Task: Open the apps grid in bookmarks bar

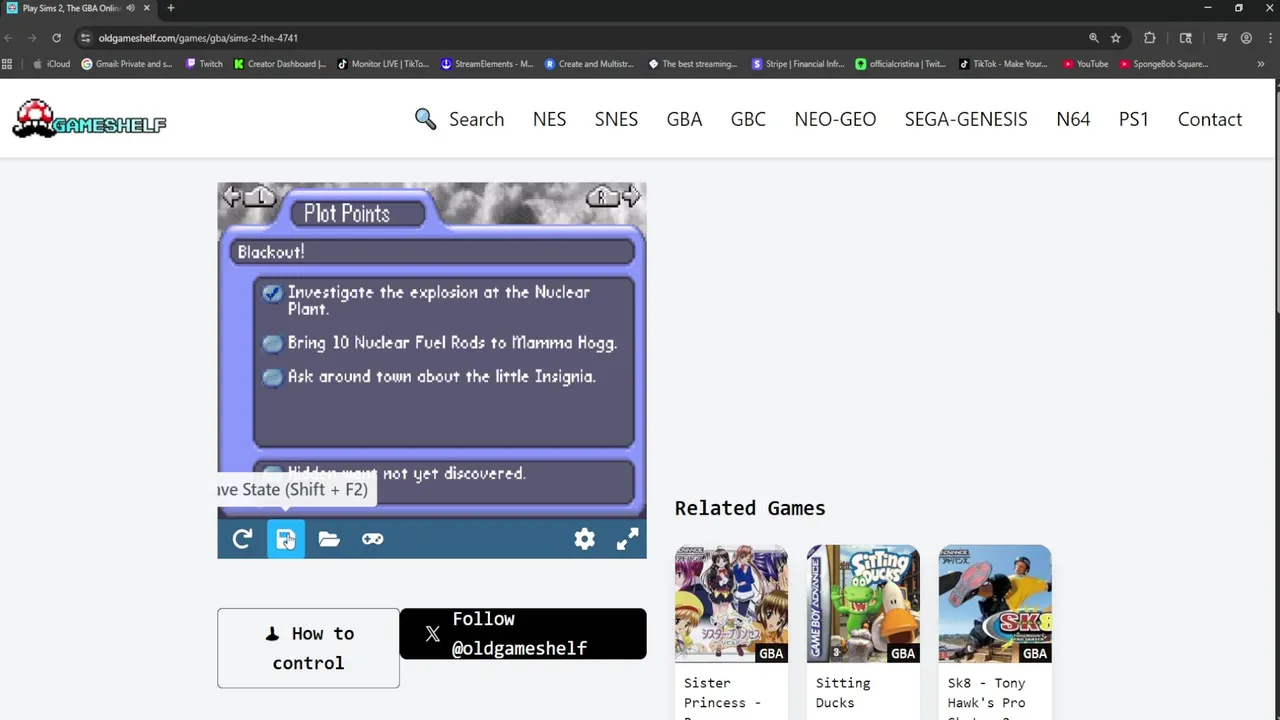Action: pyautogui.click(x=7, y=64)
